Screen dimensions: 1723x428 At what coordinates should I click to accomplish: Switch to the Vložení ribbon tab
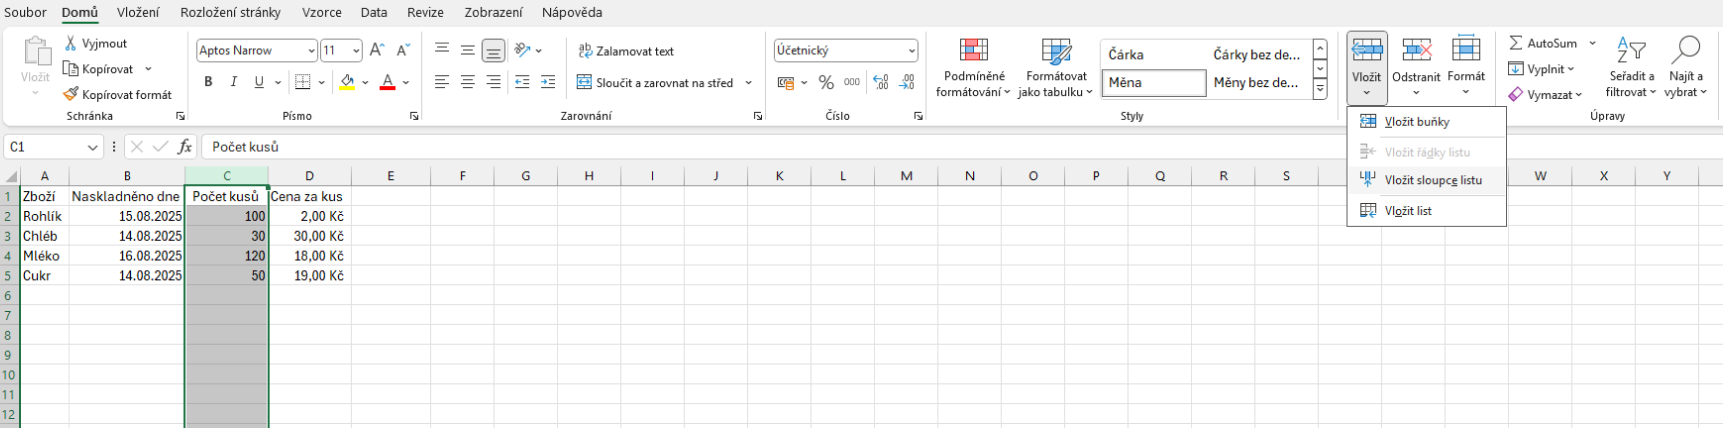138,13
